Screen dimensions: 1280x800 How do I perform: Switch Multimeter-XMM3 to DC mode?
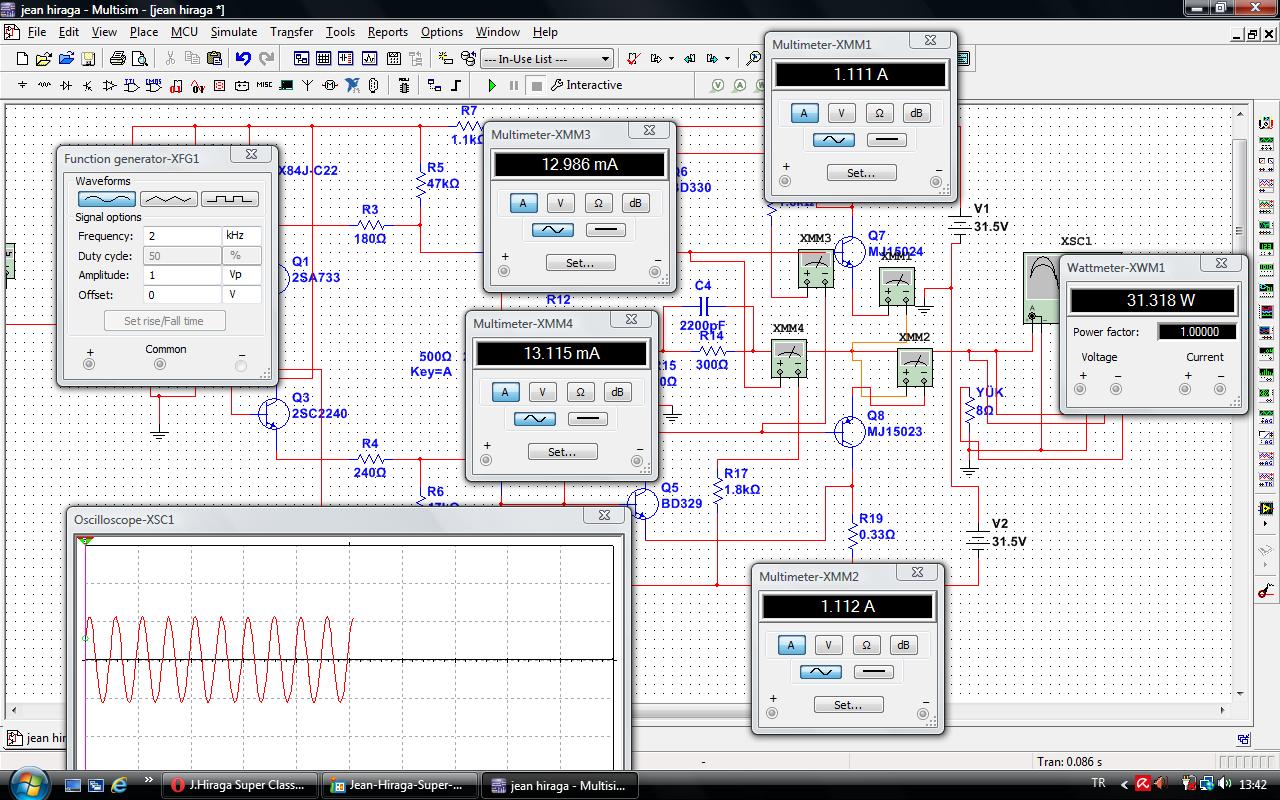(x=605, y=230)
